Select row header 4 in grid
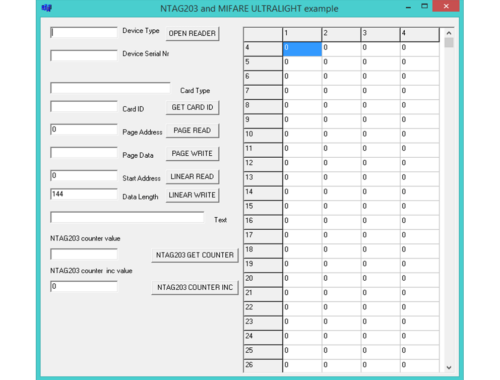The height and width of the screenshot is (380, 500). pyautogui.click(x=263, y=49)
